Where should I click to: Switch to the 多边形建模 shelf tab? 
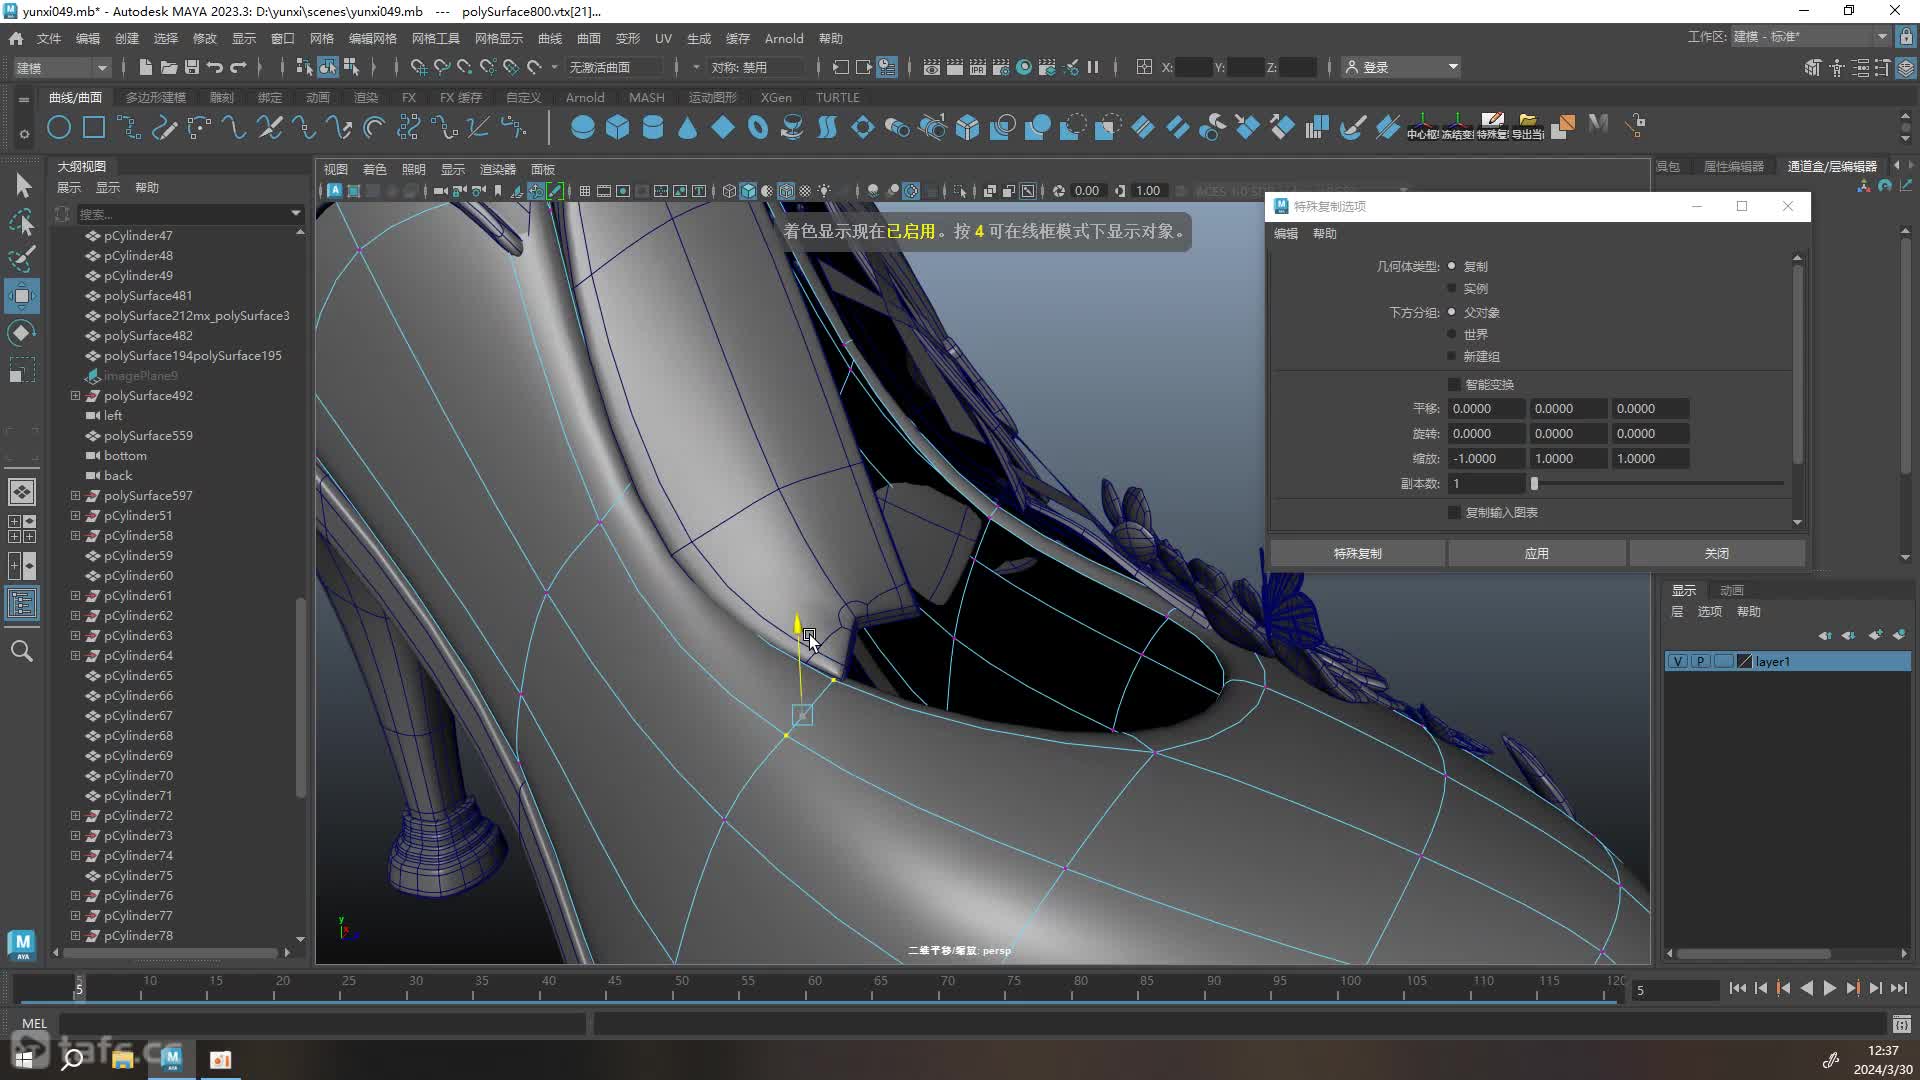tap(156, 97)
